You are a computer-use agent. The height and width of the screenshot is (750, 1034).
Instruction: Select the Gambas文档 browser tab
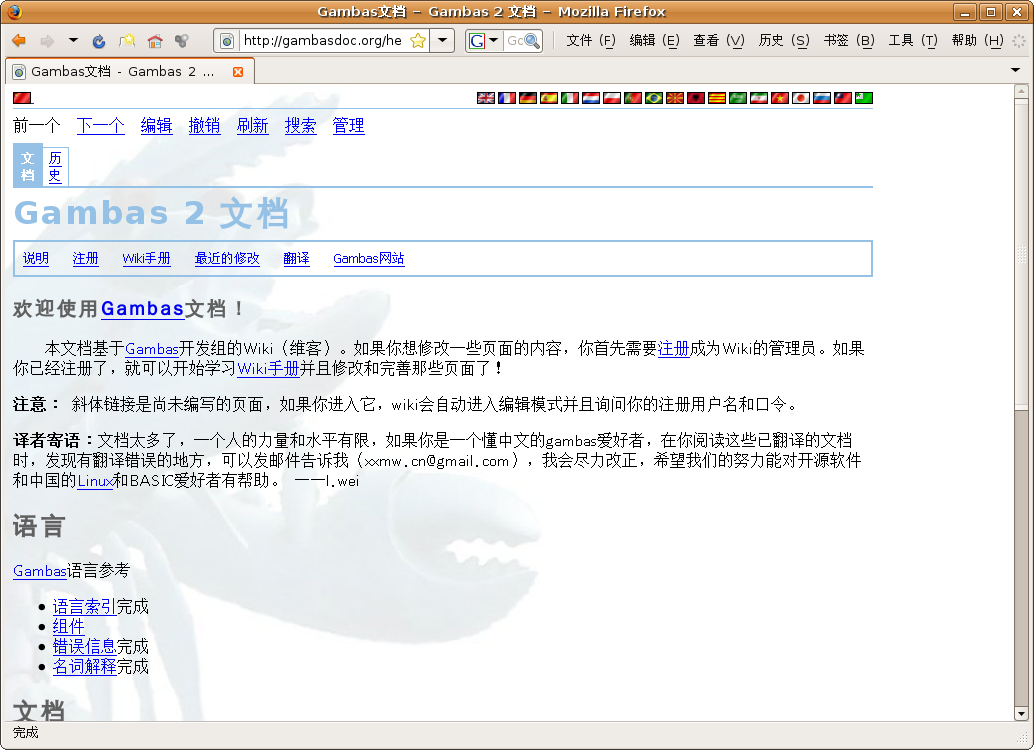click(129, 71)
